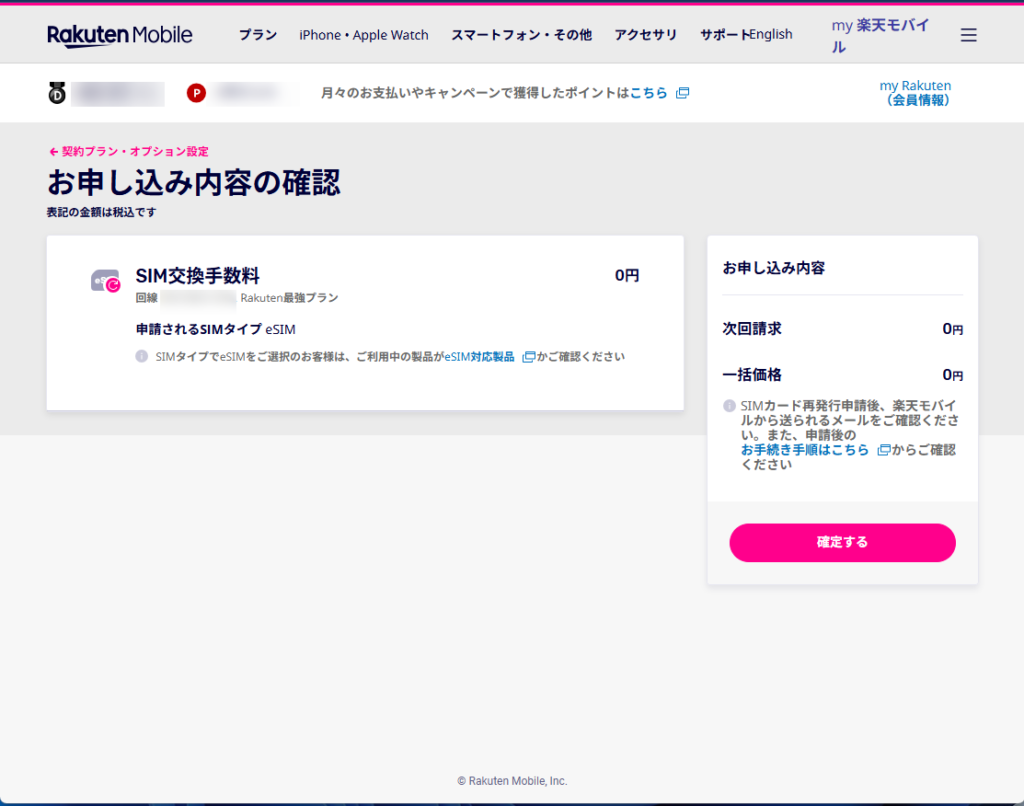Open the eSIM対応製品 link
This screenshot has width=1024, height=806.
pos(480,357)
